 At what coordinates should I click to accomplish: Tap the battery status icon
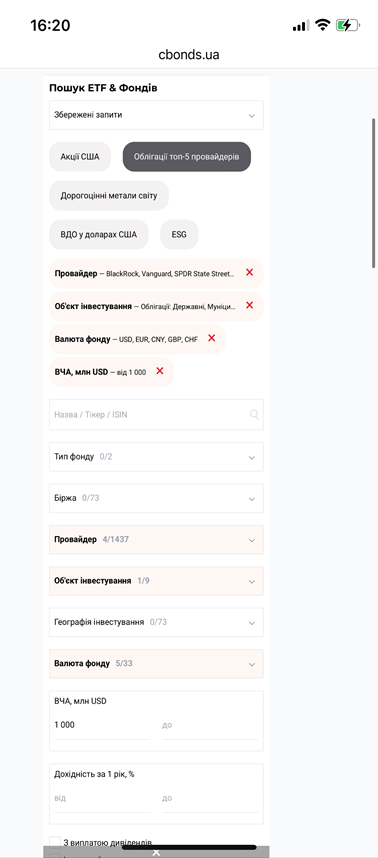point(348,25)
